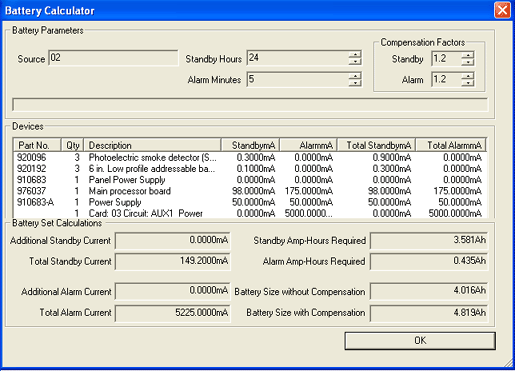Raise the Alarm compensation factor spinner
This screenshot has height=371, width=515.
468,76
